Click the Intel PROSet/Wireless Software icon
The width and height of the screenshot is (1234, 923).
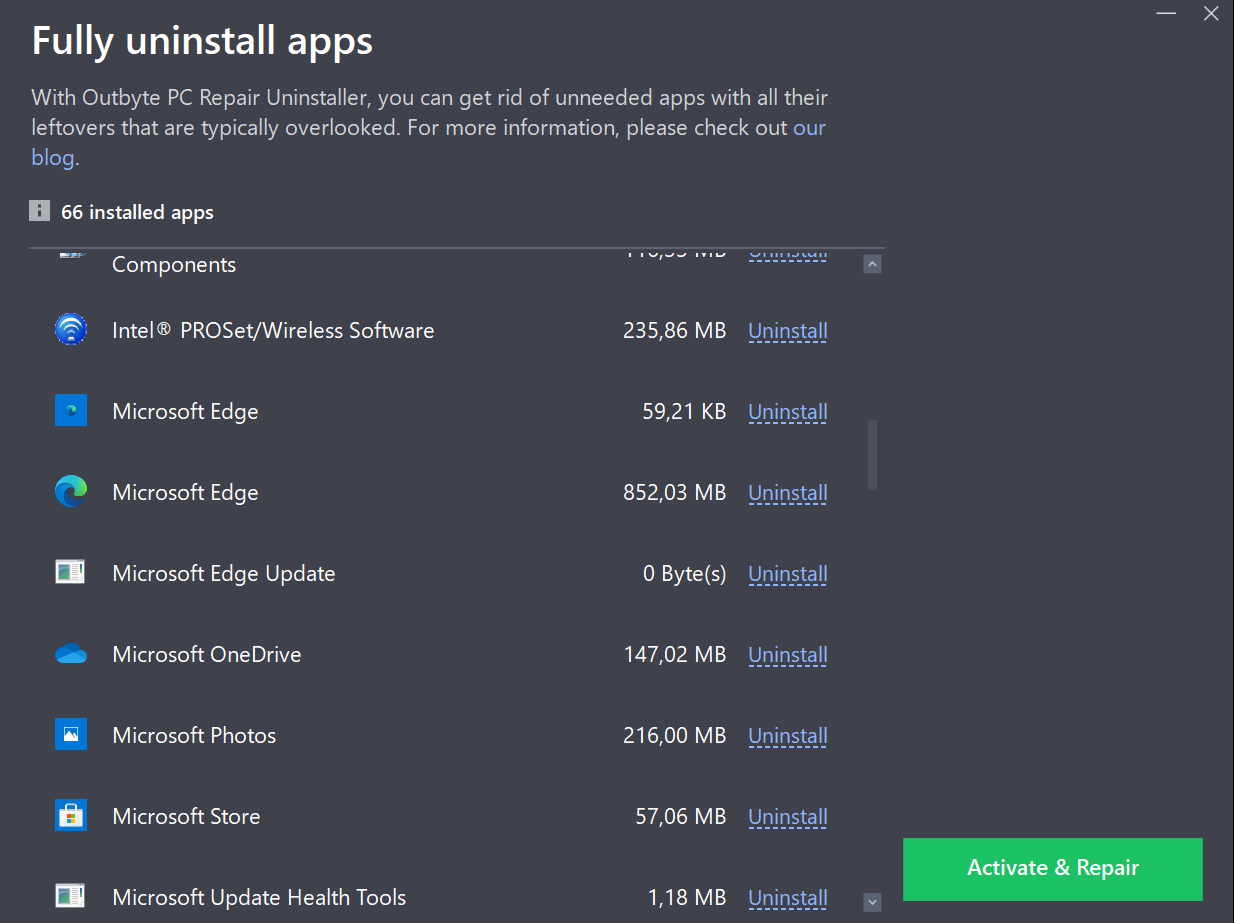(x=71, y=330)
